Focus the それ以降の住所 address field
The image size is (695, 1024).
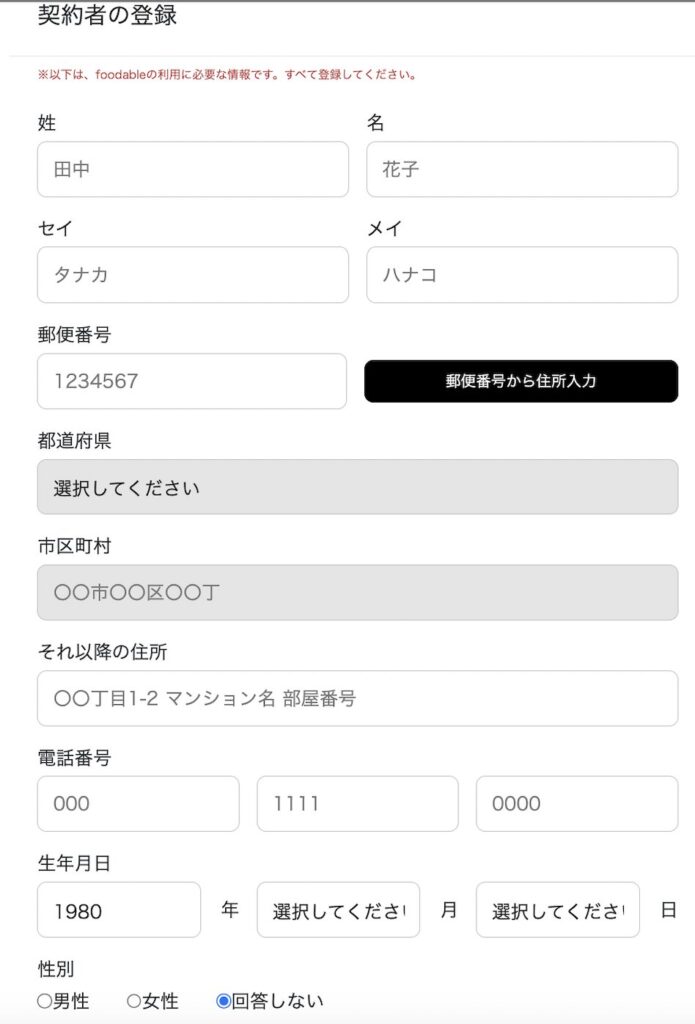click(357, 698)
